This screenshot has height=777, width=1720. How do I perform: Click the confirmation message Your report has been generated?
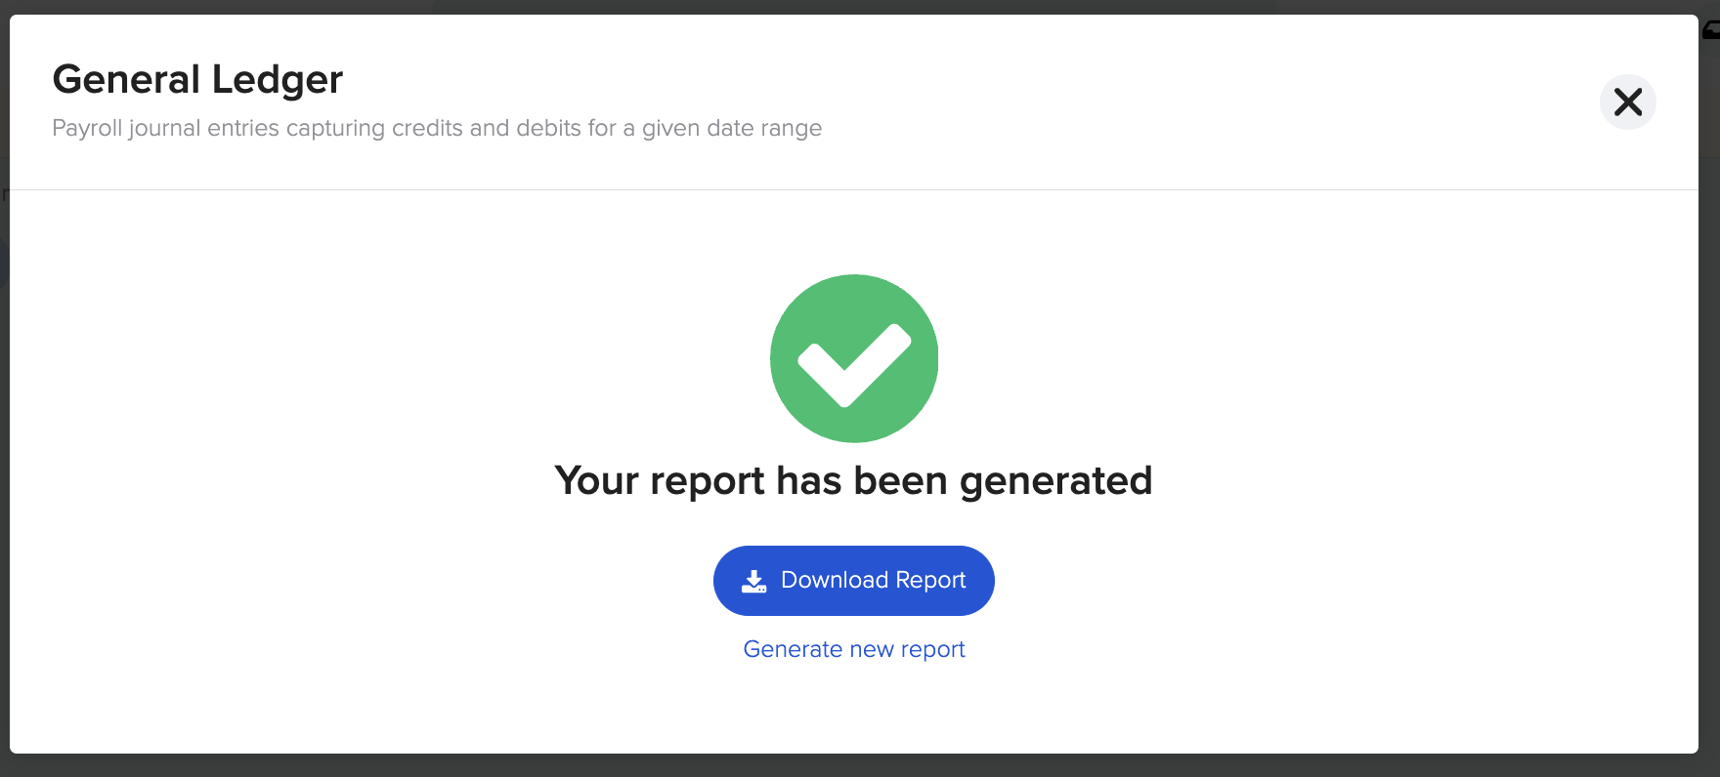[x=853, y=480]
